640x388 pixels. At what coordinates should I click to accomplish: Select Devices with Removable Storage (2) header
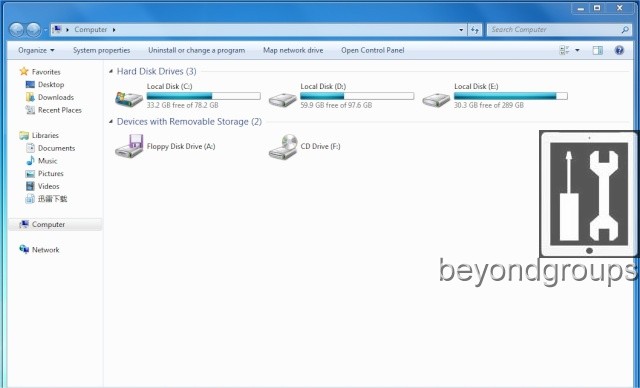pyautogui.click(x=189, y=122)
